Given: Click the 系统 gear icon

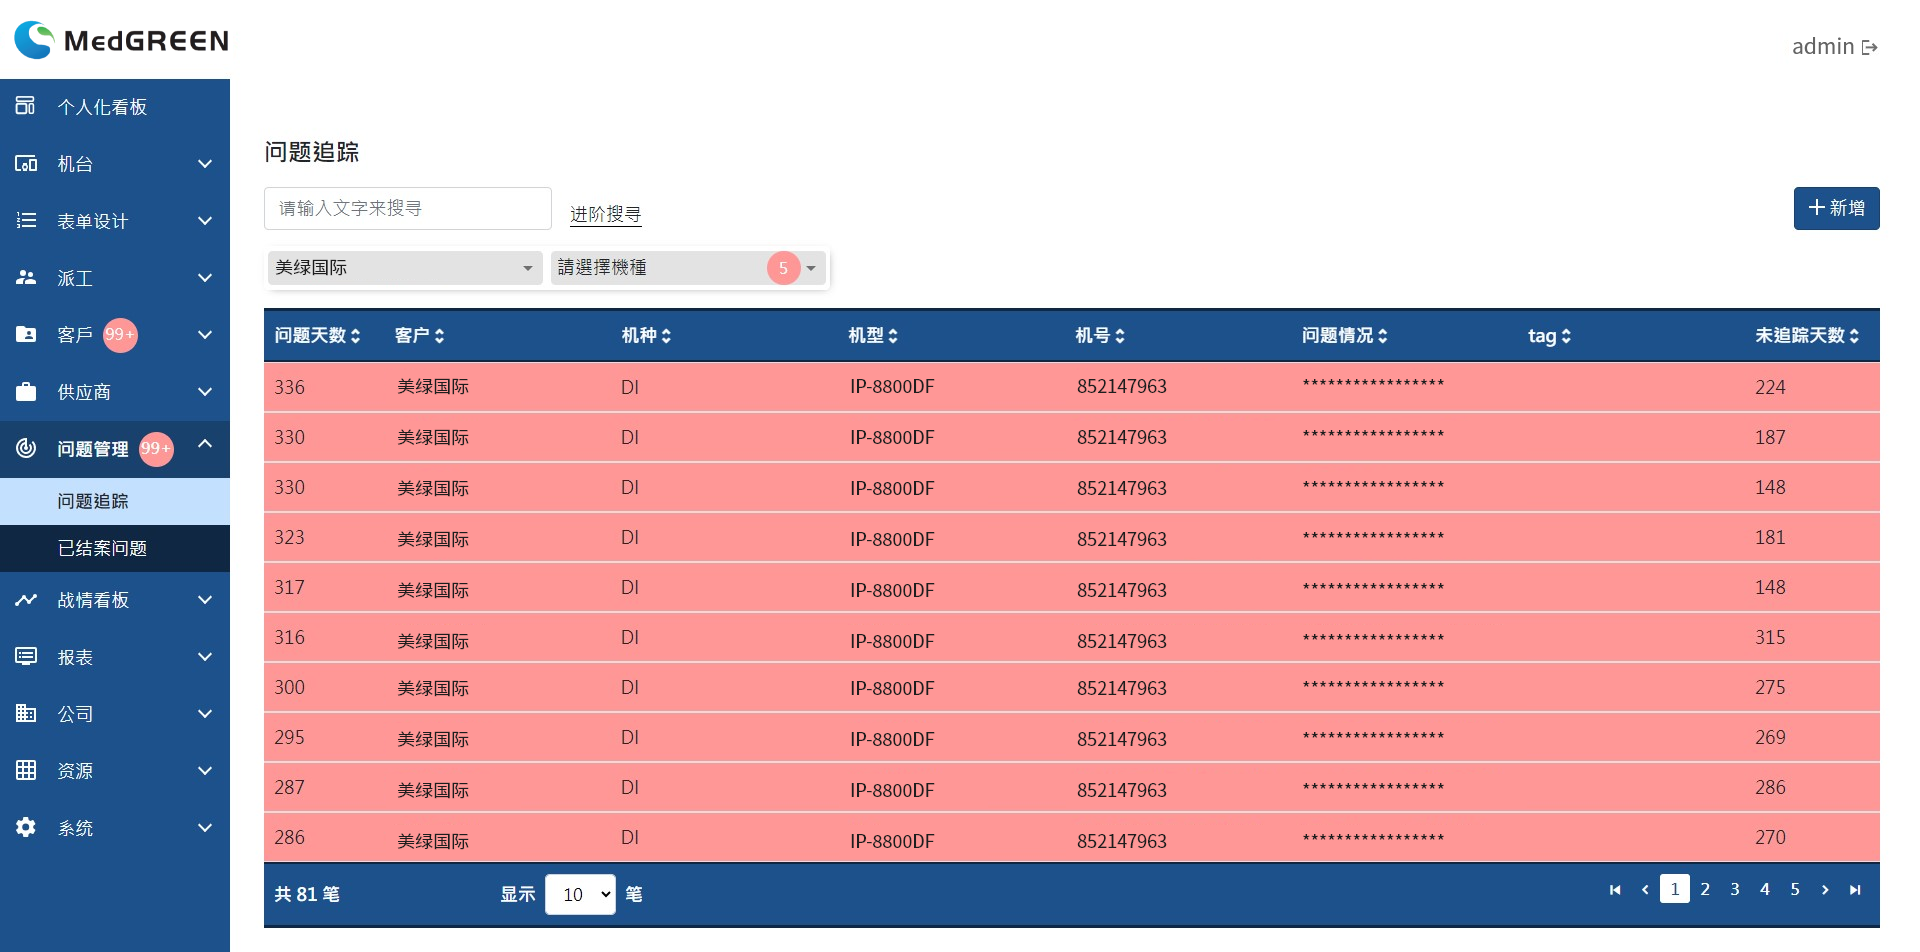Looking at the screenshot, I should pyautogui.click(x=26, y=827).
